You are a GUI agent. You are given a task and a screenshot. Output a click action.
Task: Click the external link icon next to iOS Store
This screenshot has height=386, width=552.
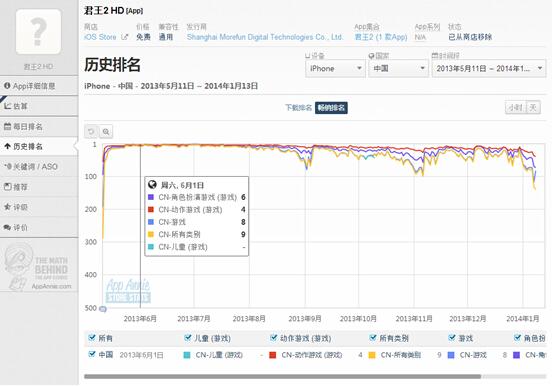pos(124,37)
